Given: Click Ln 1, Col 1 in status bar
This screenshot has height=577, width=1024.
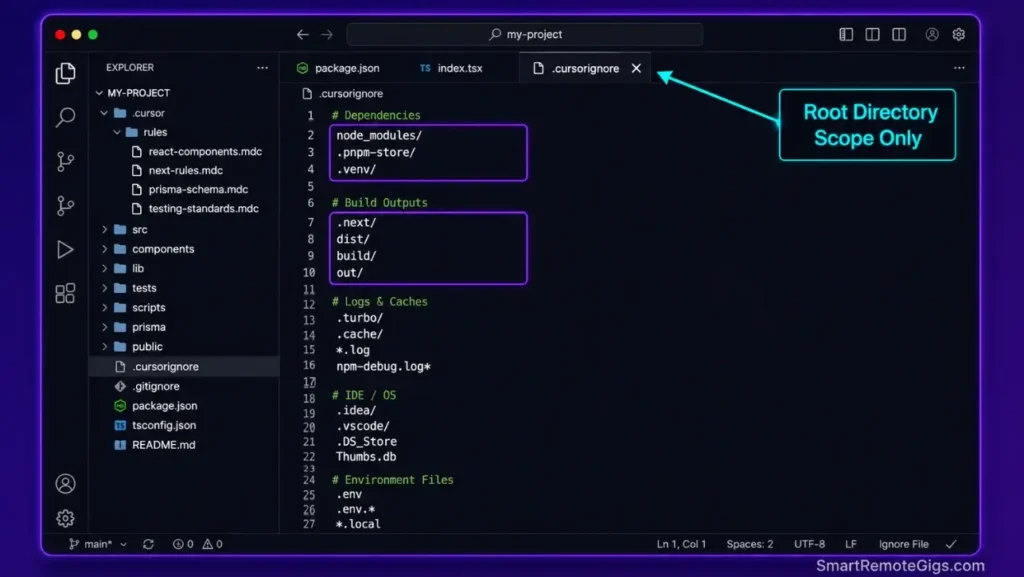Looking at the screenshot, I should 681,544.
